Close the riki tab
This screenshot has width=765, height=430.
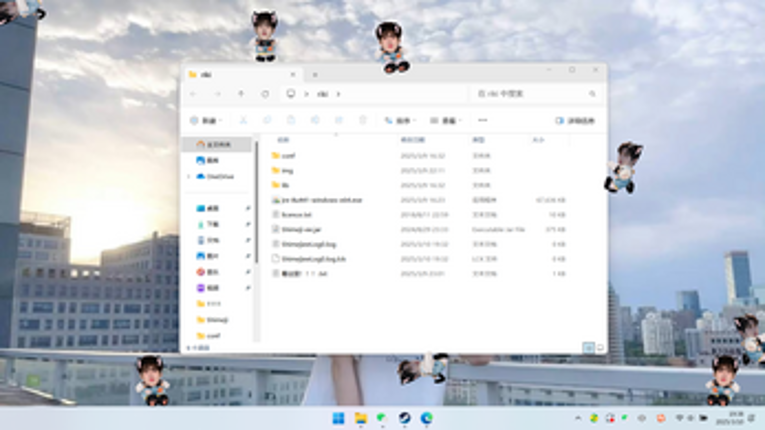(293, 75)
